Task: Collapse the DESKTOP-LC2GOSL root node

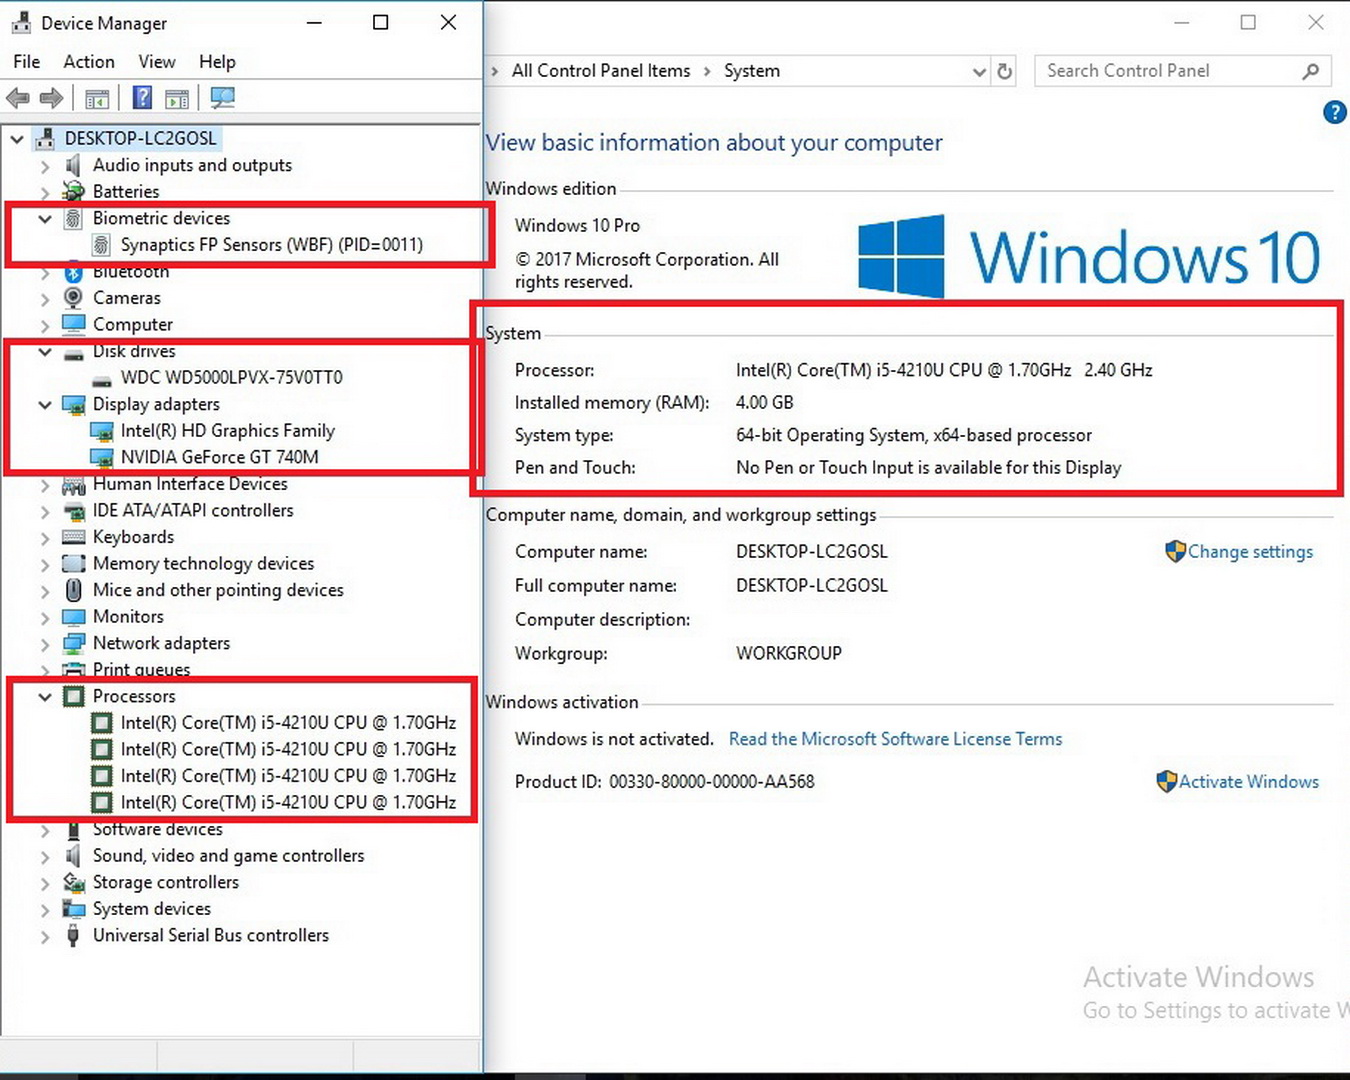Action: pos(17,139)
